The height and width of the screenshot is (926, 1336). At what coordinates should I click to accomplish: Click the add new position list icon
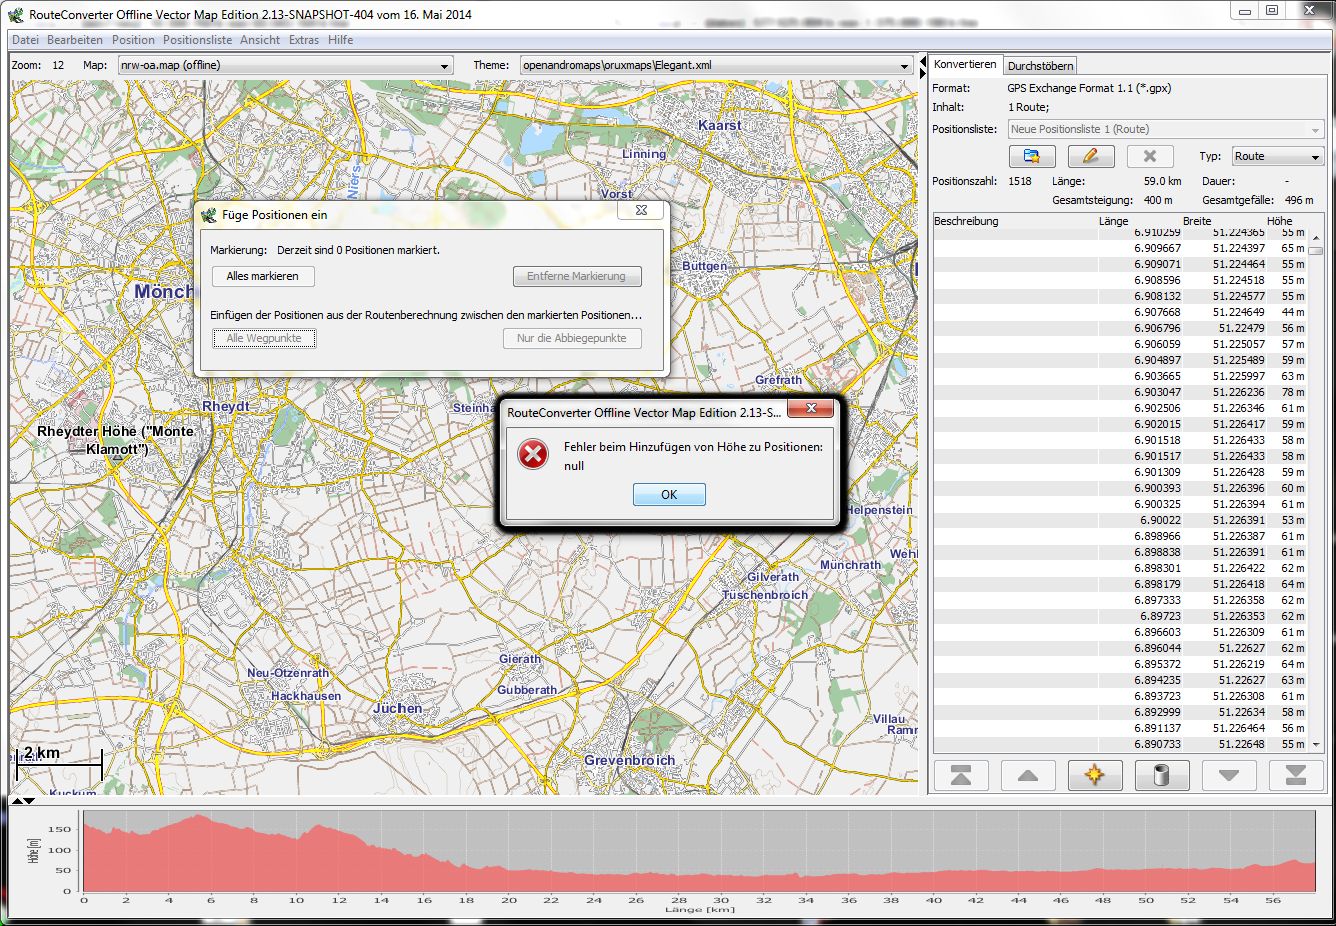[x=1032, y=157]
